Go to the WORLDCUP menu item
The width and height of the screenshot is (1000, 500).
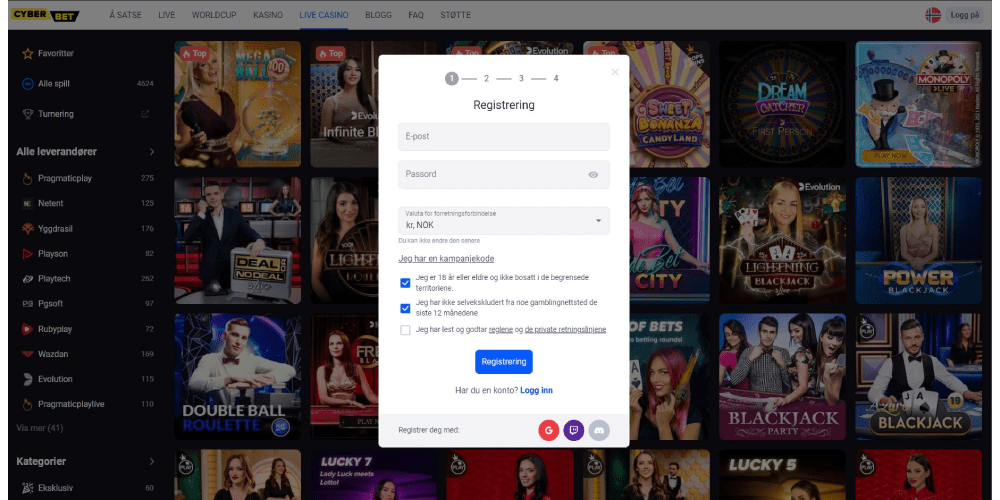(x=214, y=16)
